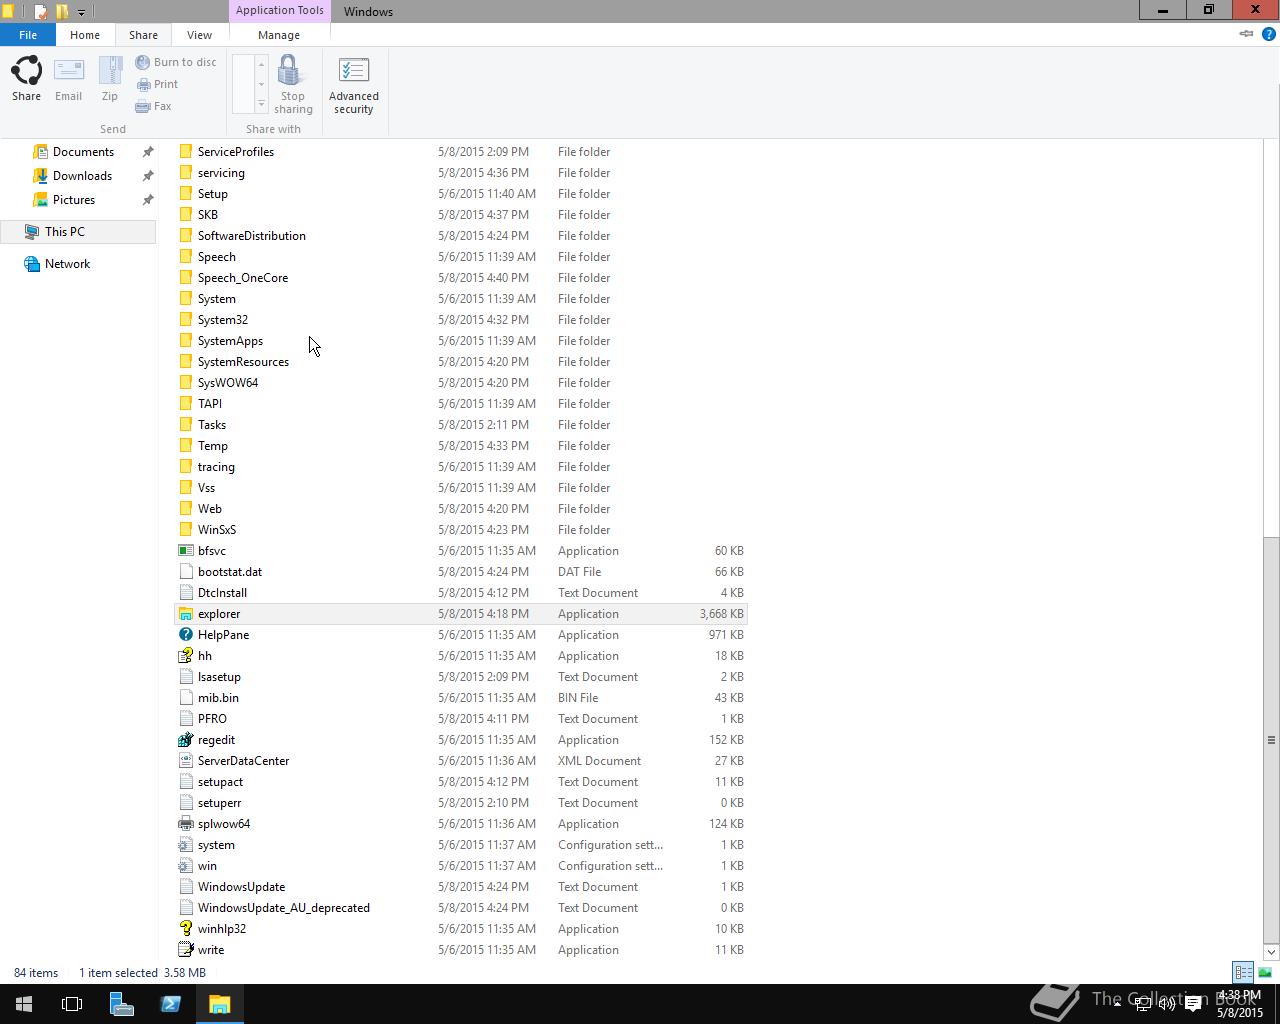Switch to the Home ribbon tab

tap(85, 35)
